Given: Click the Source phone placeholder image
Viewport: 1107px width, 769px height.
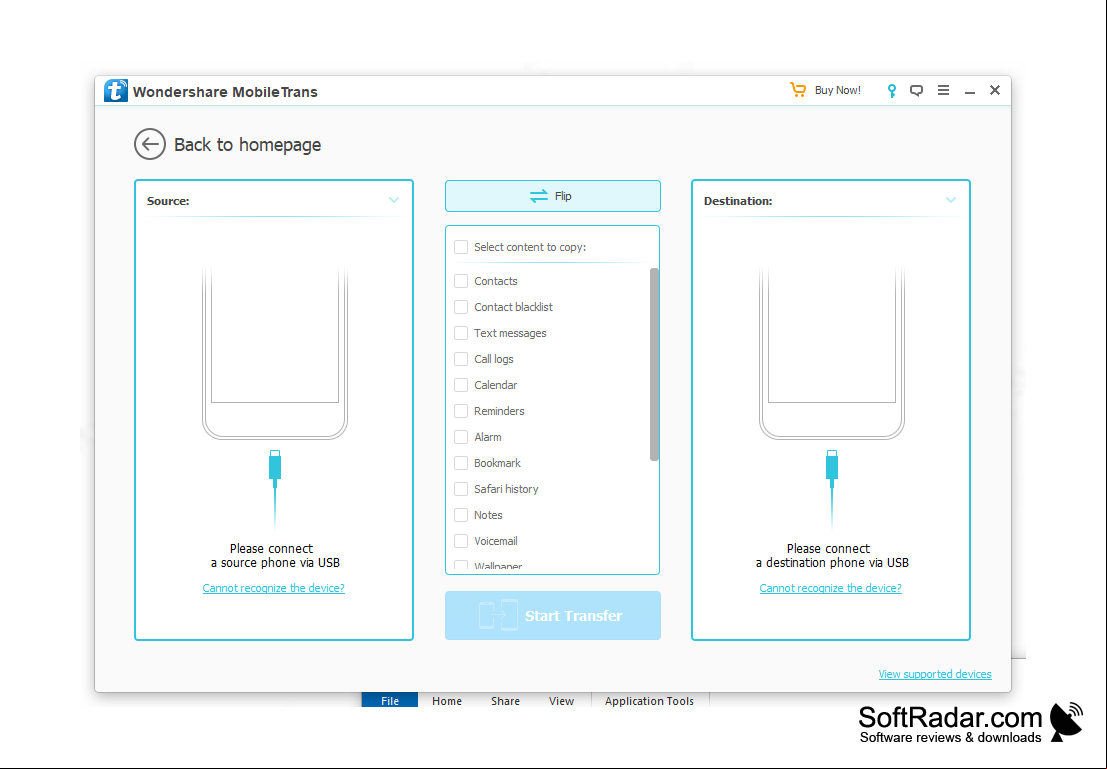Looking at the screenshot, I should 275,353.
